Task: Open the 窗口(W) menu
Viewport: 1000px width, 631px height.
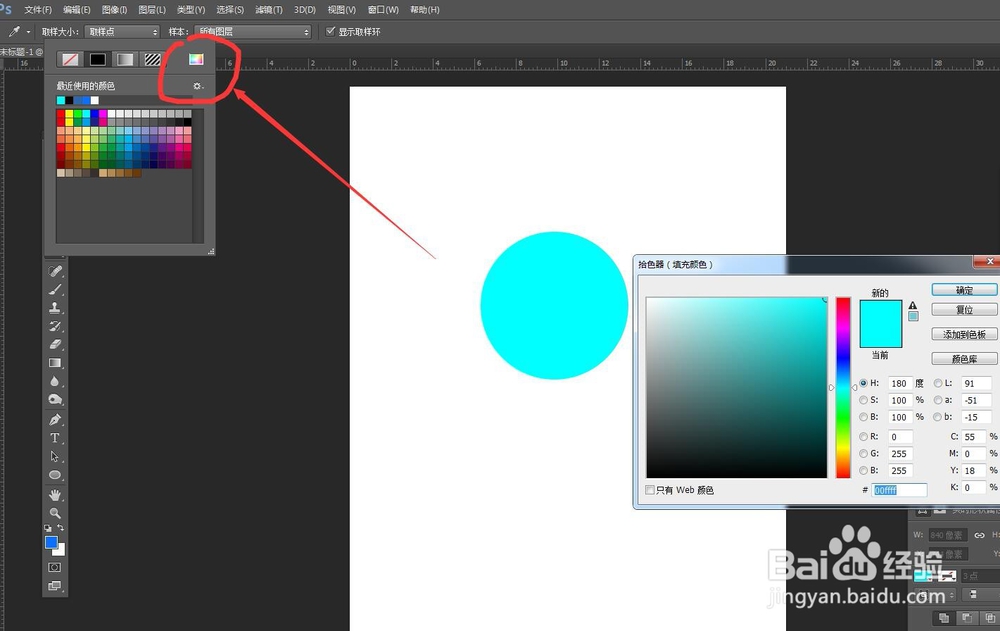Action: [383, 10]
